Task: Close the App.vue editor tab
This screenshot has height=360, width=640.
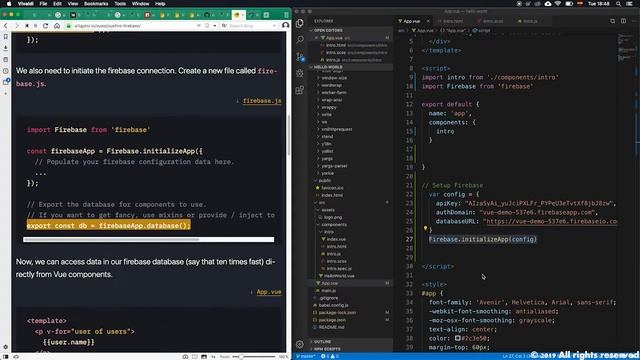Action: coord(429,21)
